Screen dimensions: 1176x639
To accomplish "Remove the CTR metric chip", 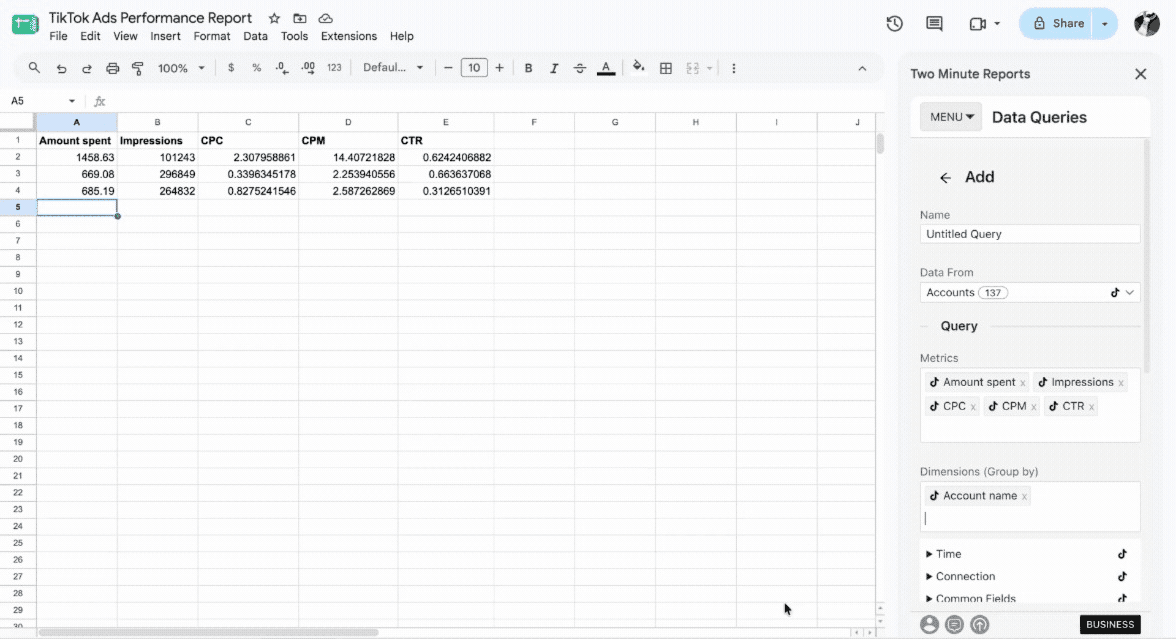I will click(1091, 407).
